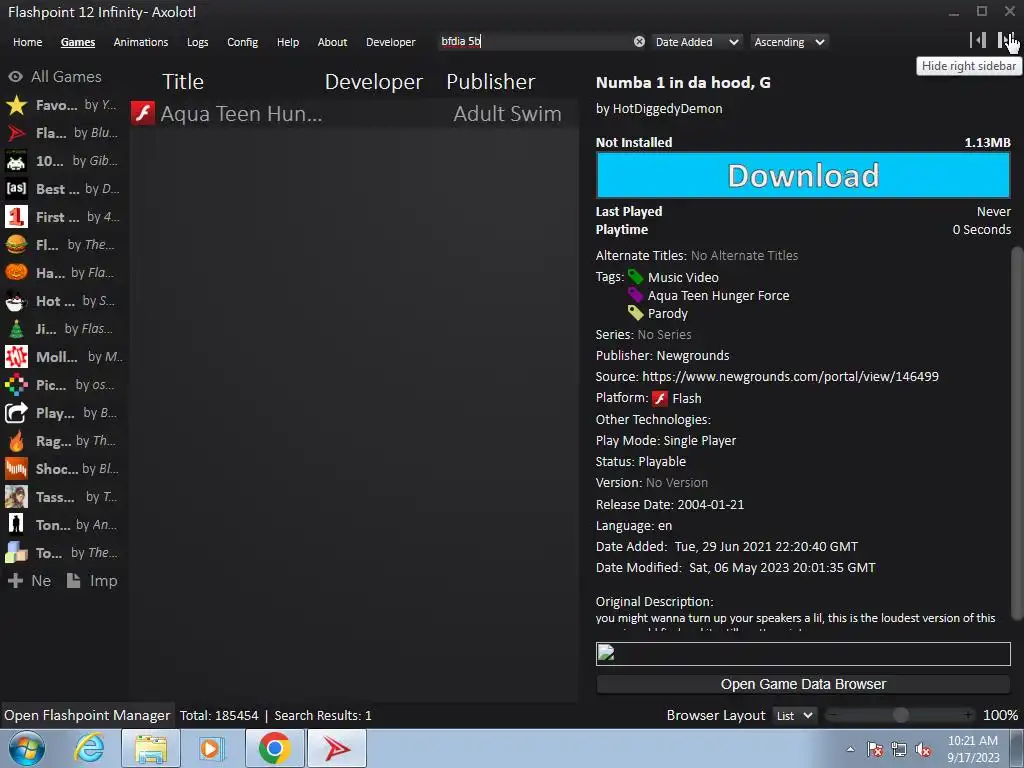This screenshot has width=1024, height=768.
Task: Open the Help tab
Action: pyautogui.click(x=288, y=42)
